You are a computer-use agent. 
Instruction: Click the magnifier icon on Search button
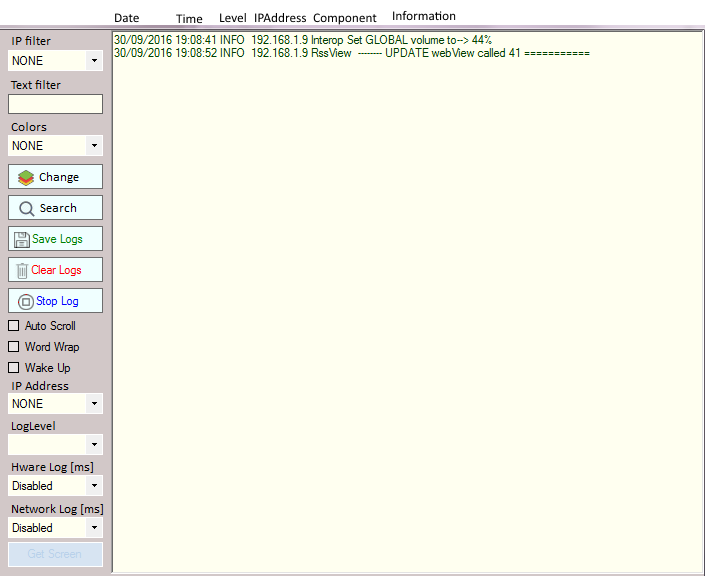[27, 209]
